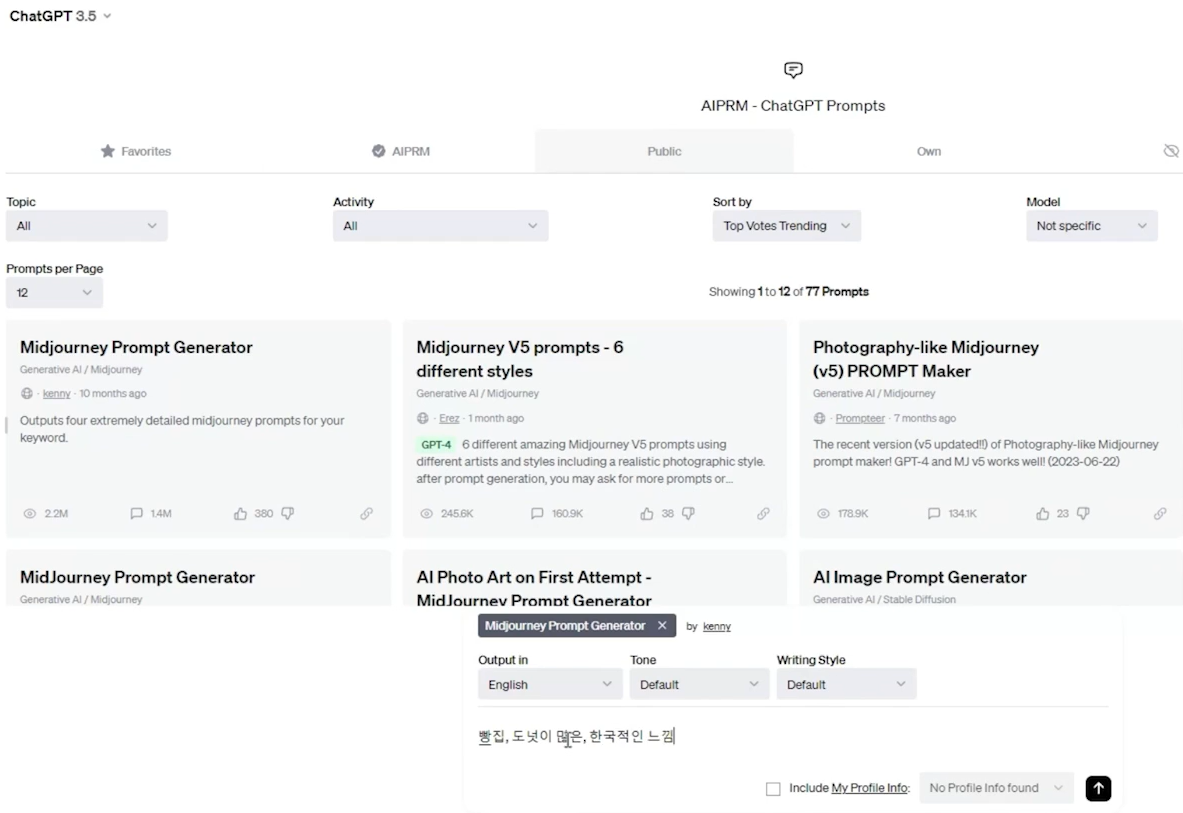Viewport: 1183px width, 813px height.
Task: Switch to the Own tab
Action: [x=929, y=151]
